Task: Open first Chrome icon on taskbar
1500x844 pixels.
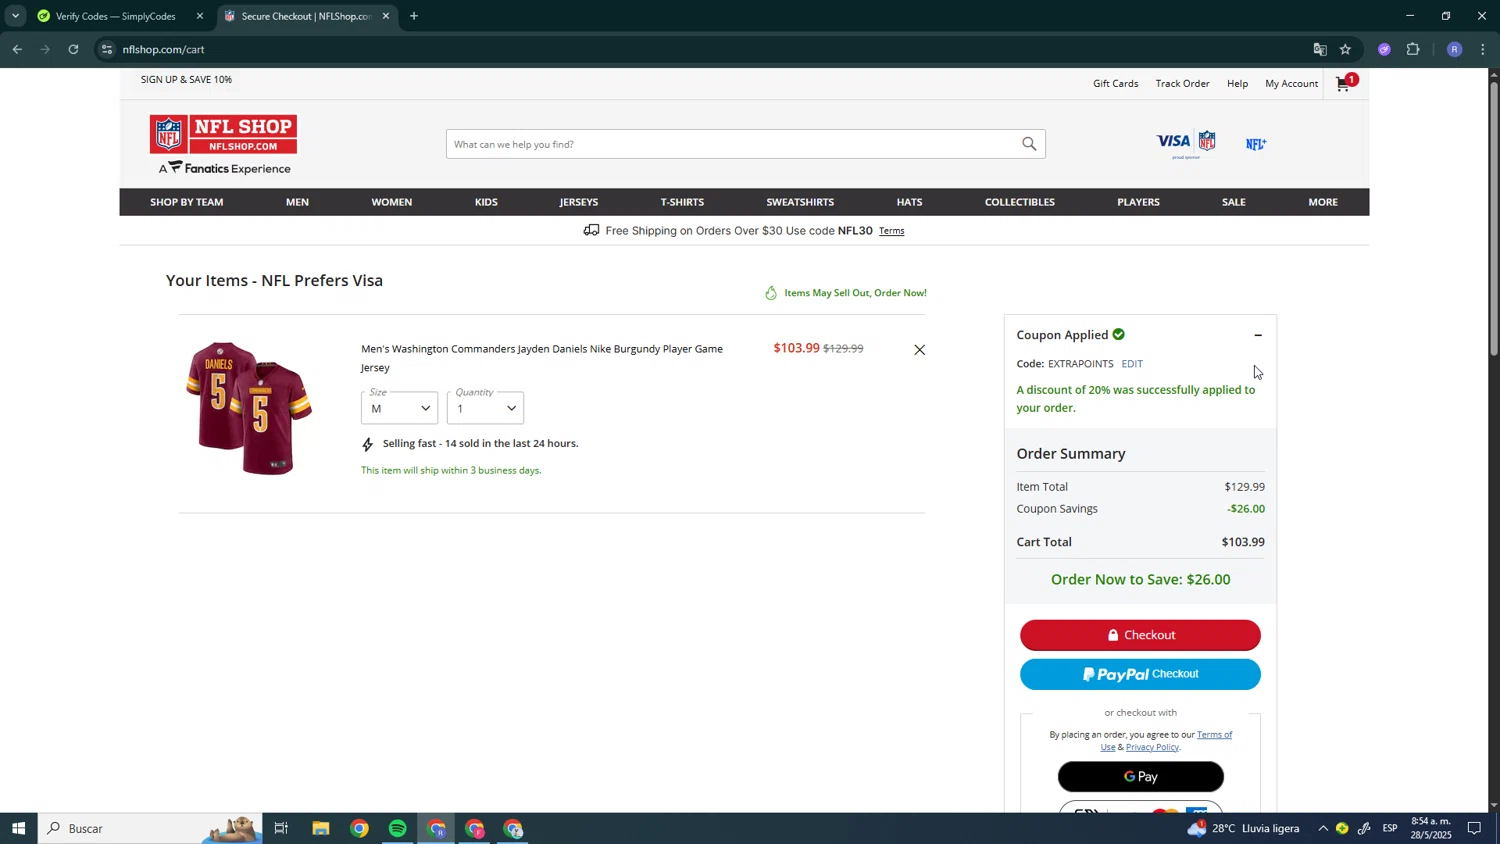Action: point(359,828)
